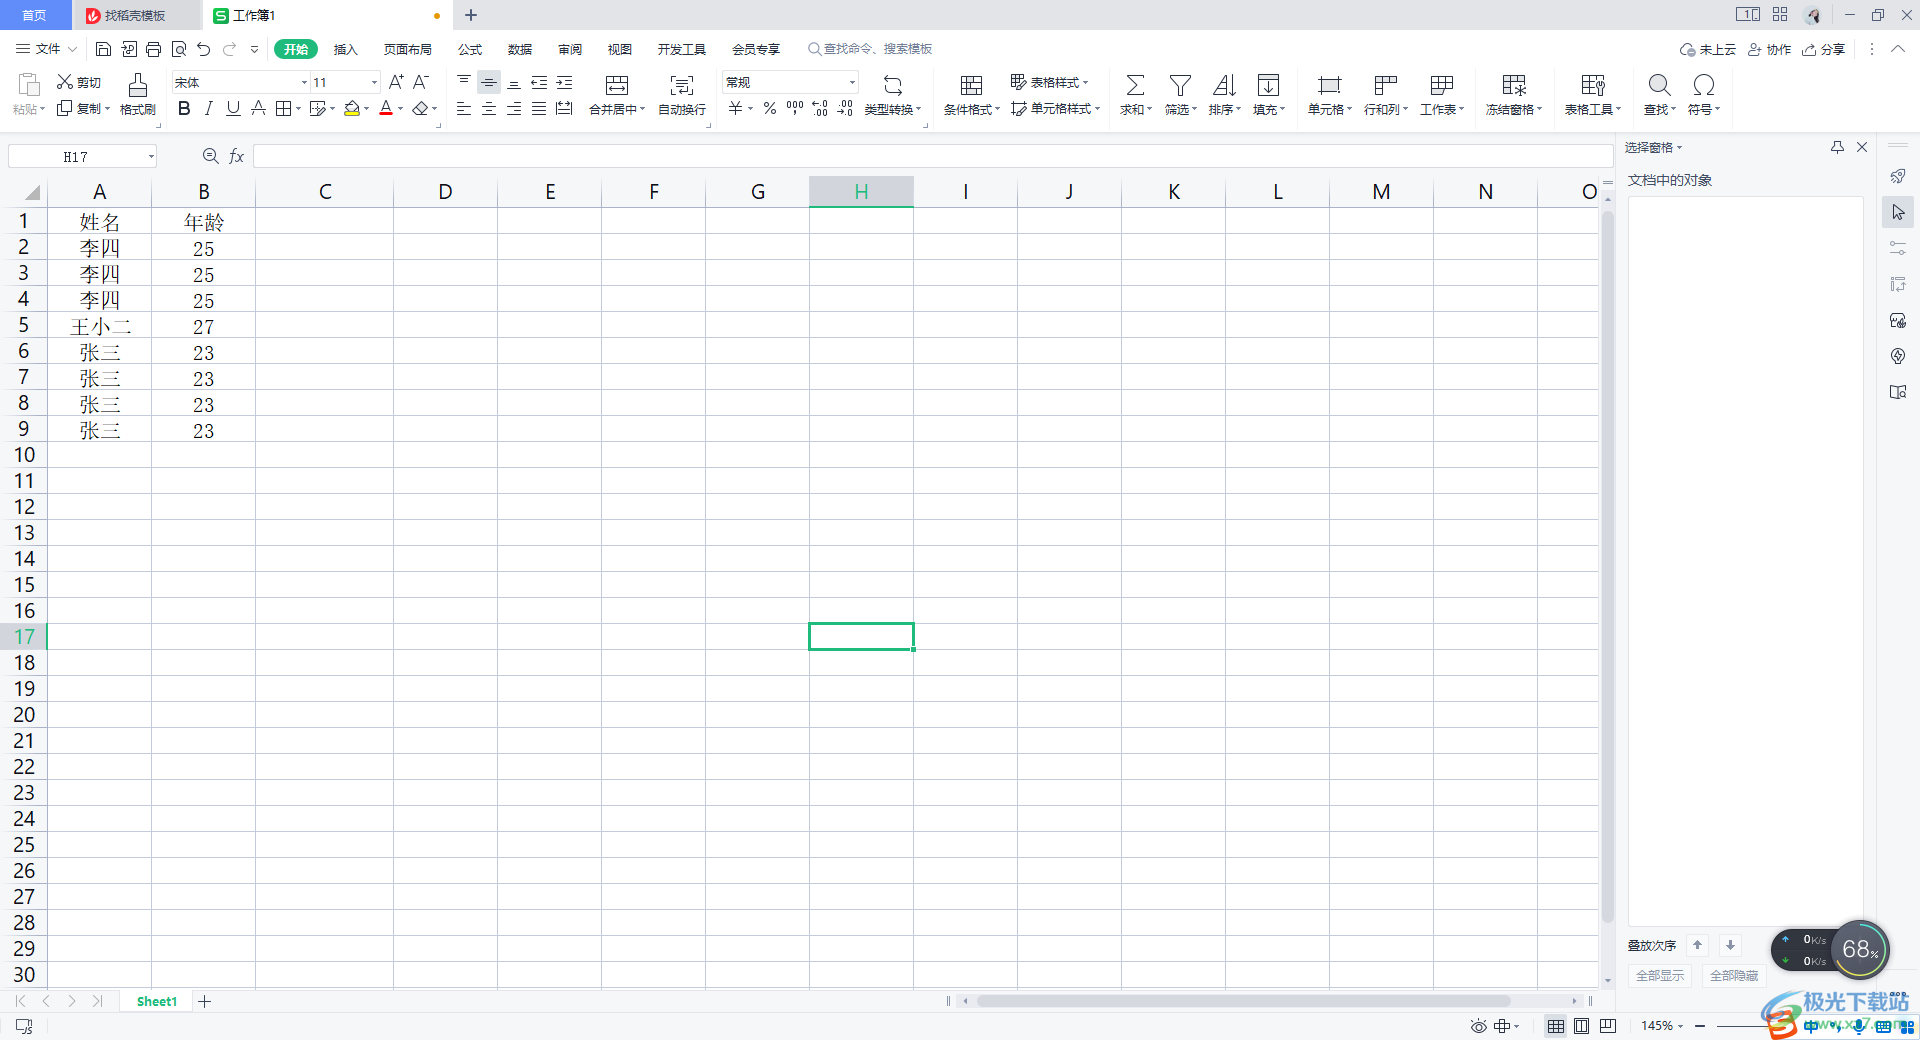The width and height of the screenshot is (1920, 1040).
Task: Click the eraser clear-format icon
Action: (421, 108)
